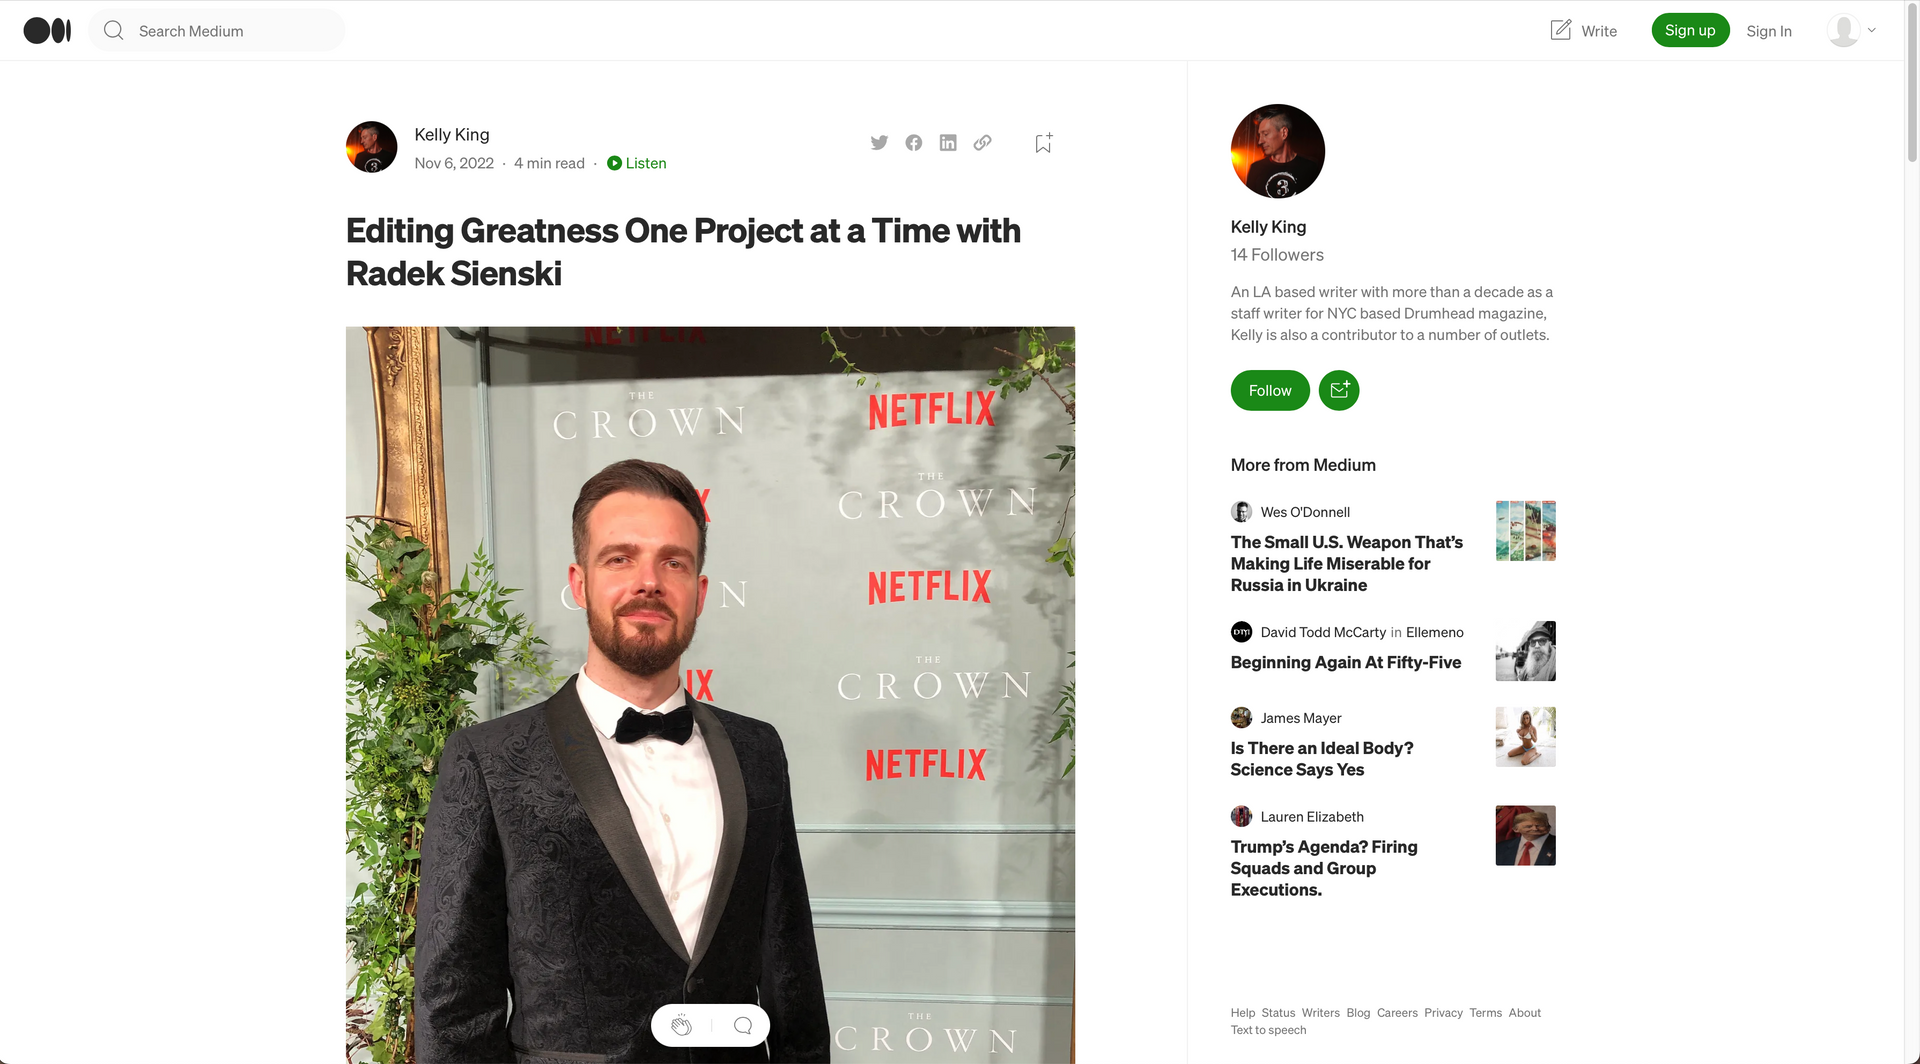The width and height of the screenshot is (1920, 1064).
Task: Open the Medium logo home link
Action: coord(47,31)
